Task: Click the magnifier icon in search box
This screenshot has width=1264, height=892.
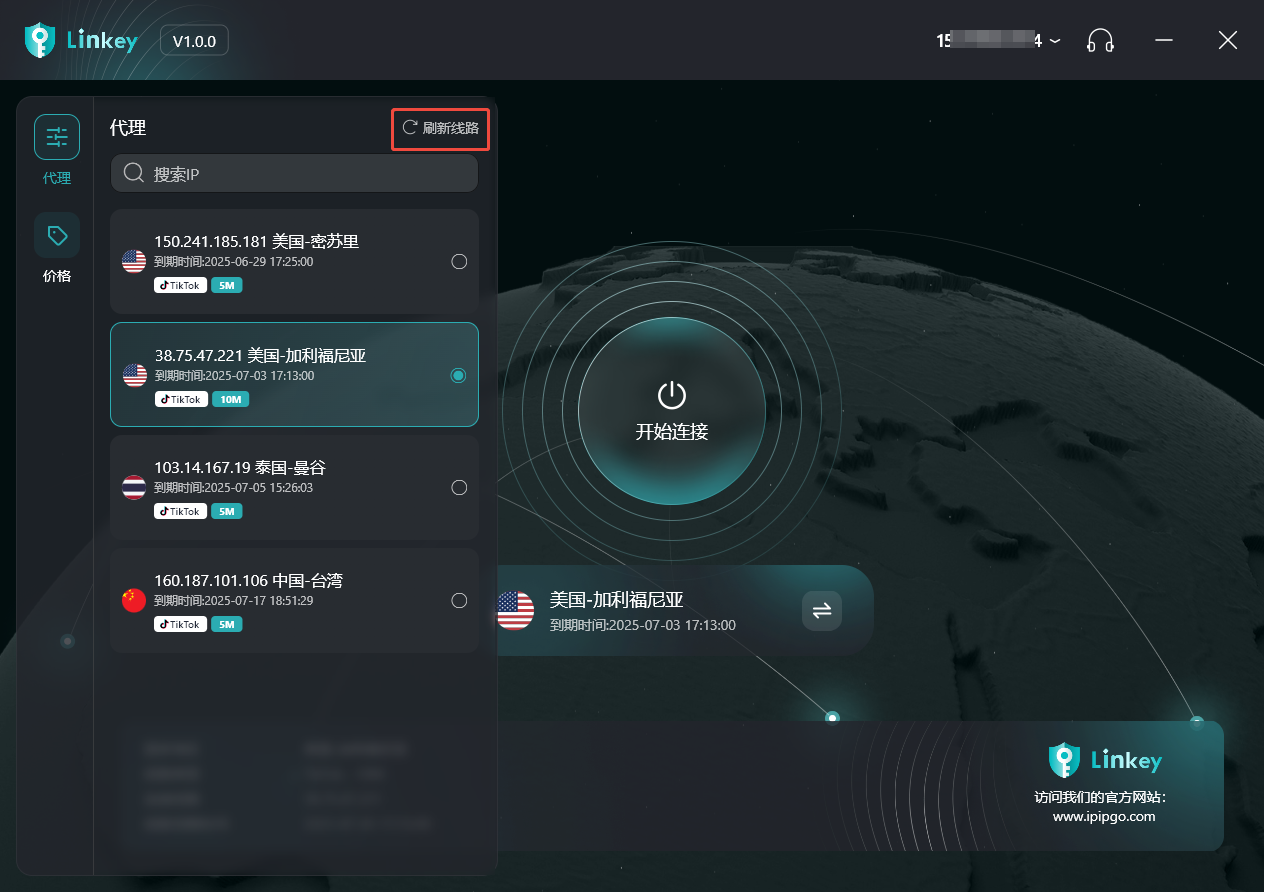Action: 133,174
